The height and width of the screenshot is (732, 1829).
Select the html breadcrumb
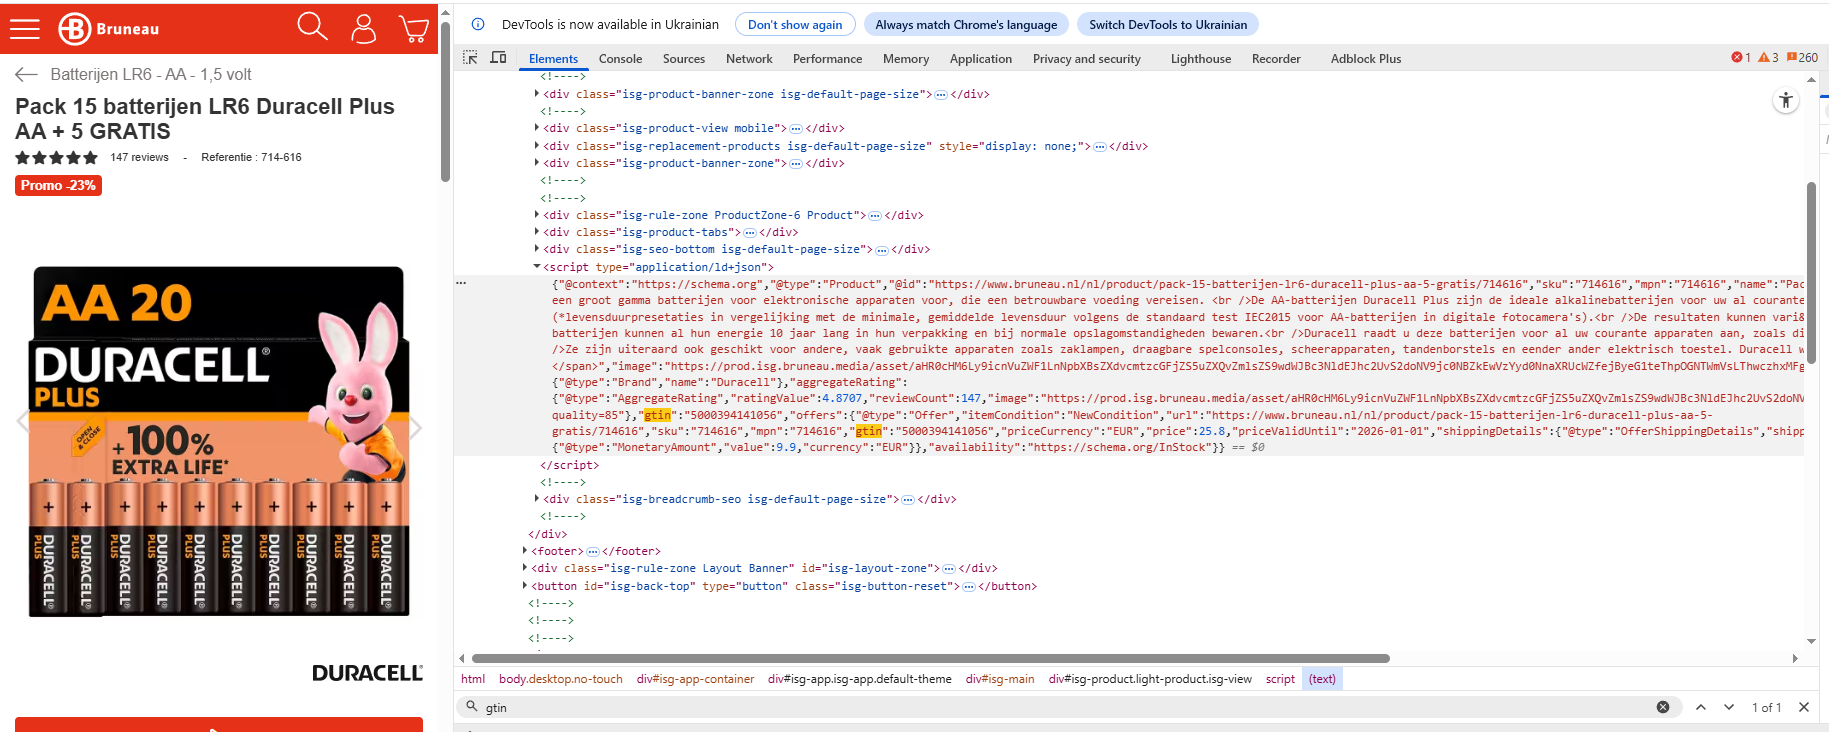473,679
